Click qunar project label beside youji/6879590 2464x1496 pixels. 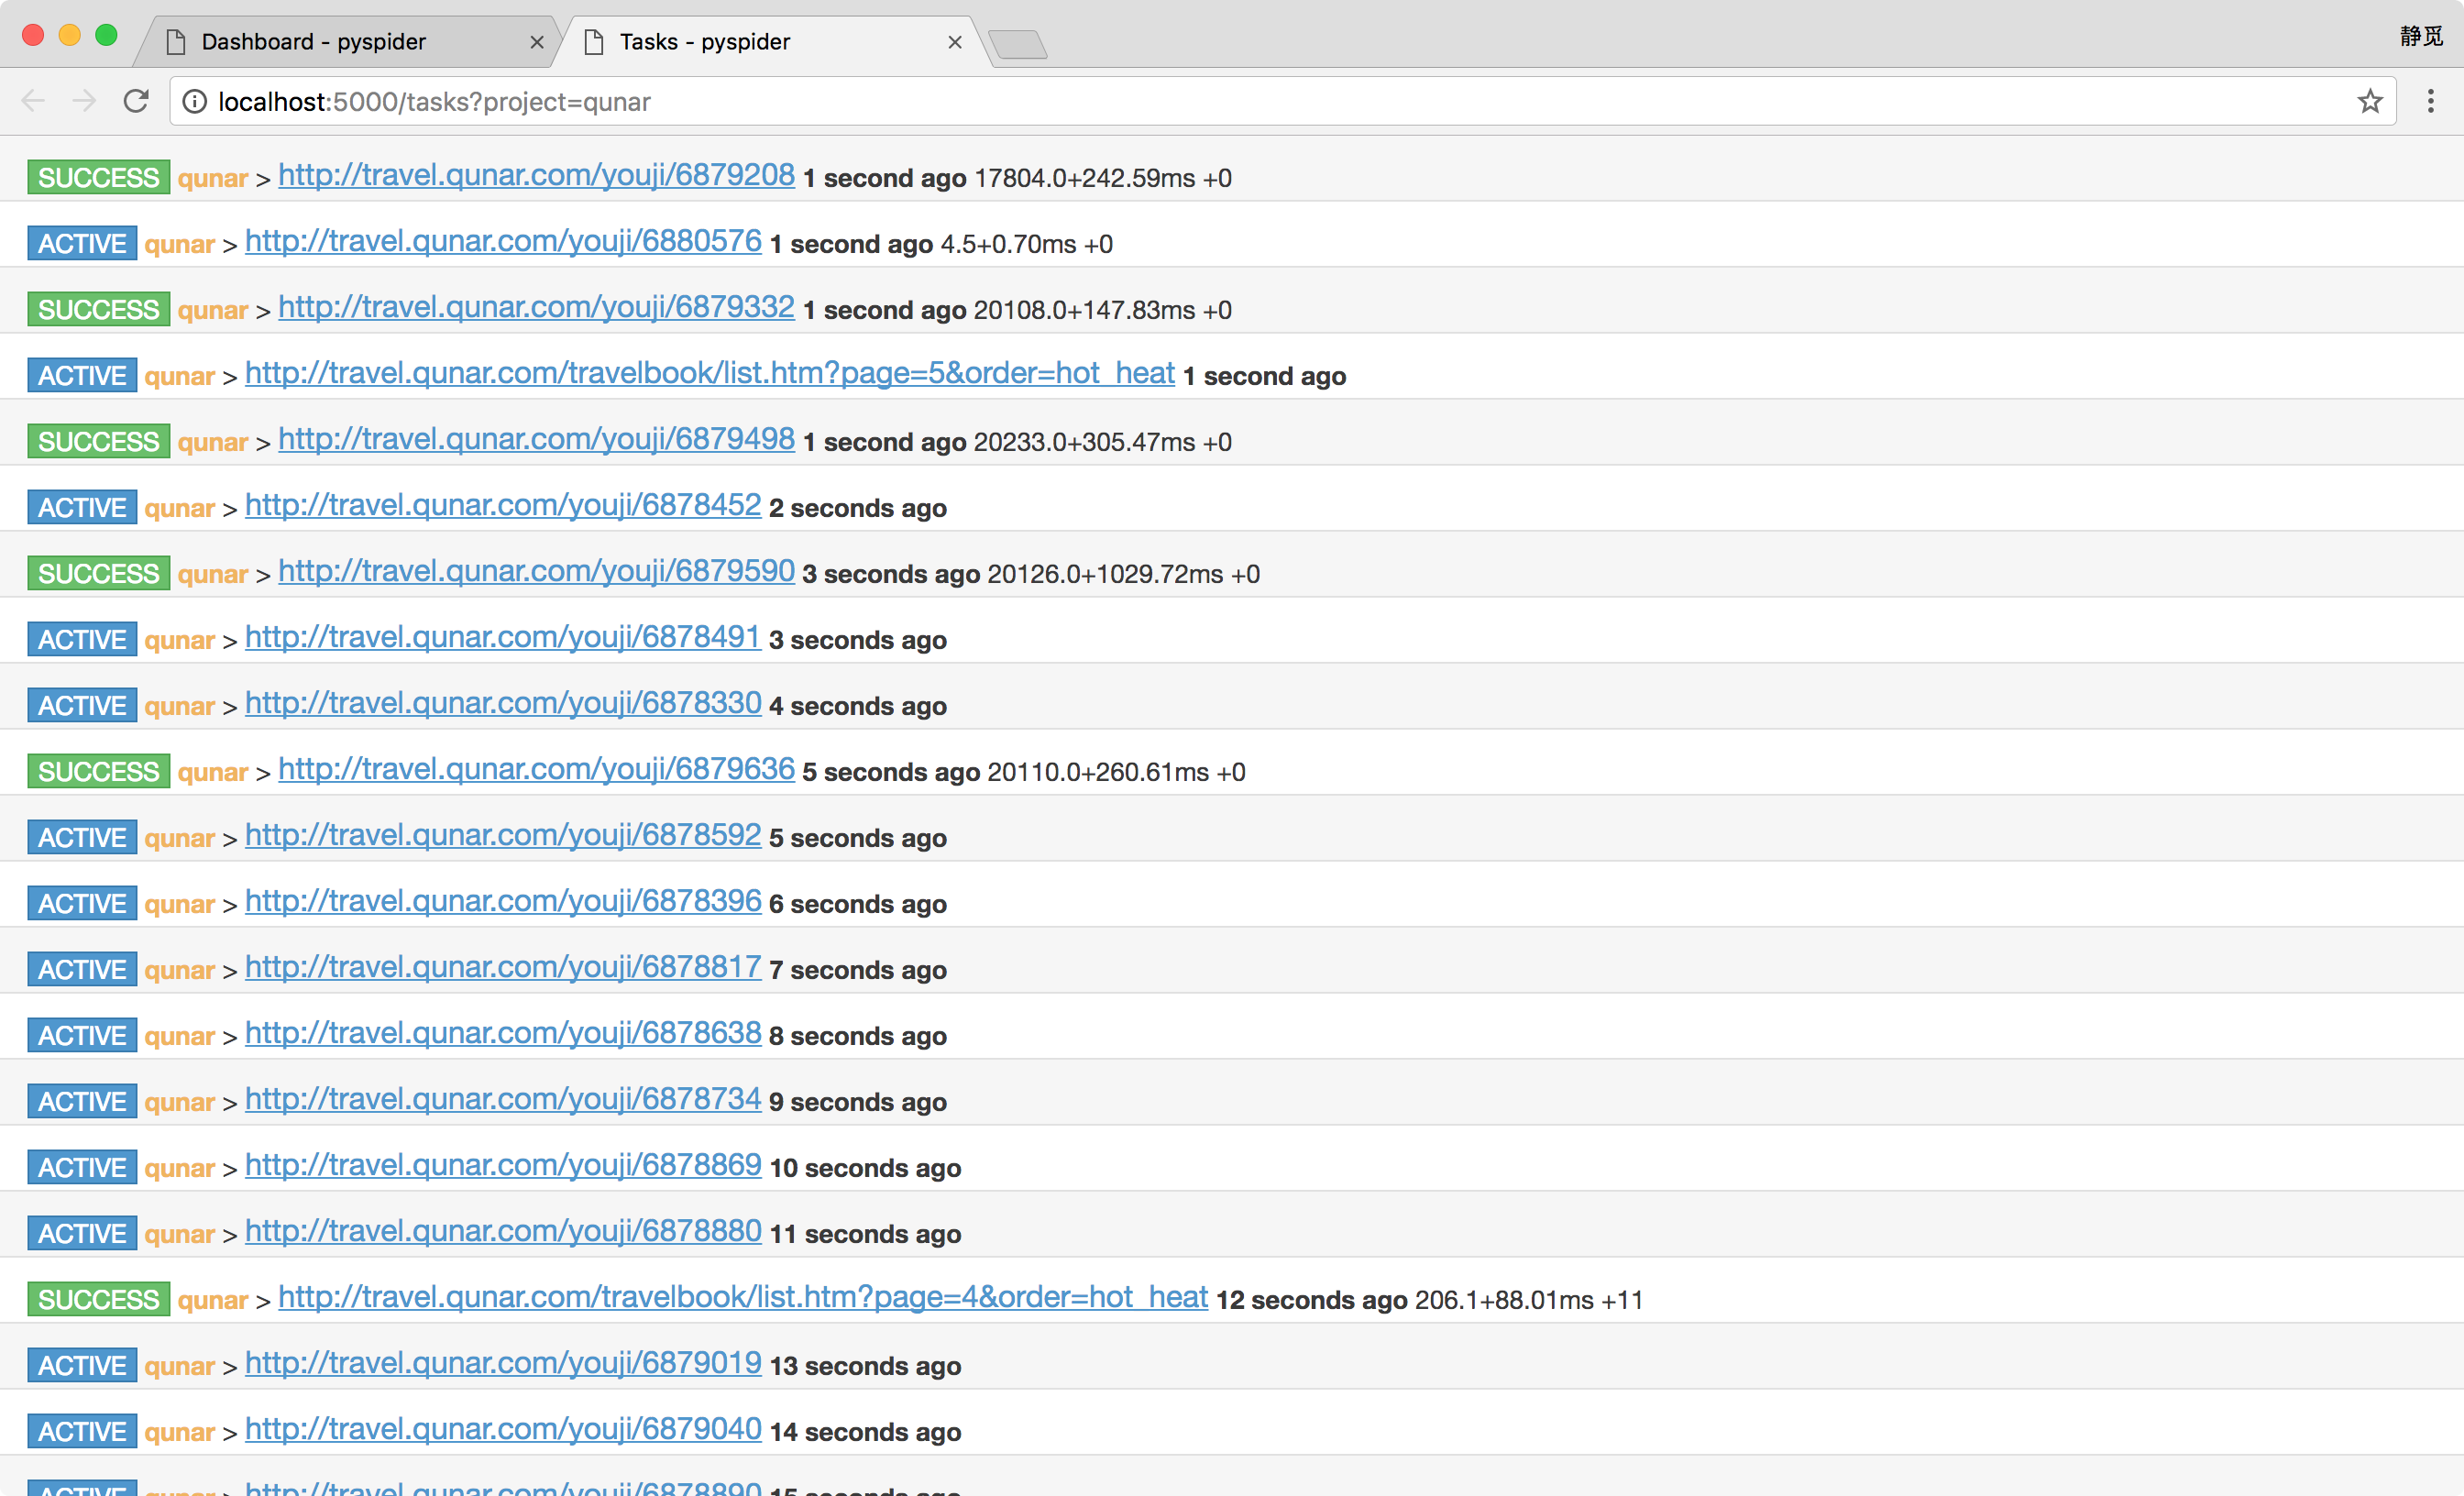[212, 574]
